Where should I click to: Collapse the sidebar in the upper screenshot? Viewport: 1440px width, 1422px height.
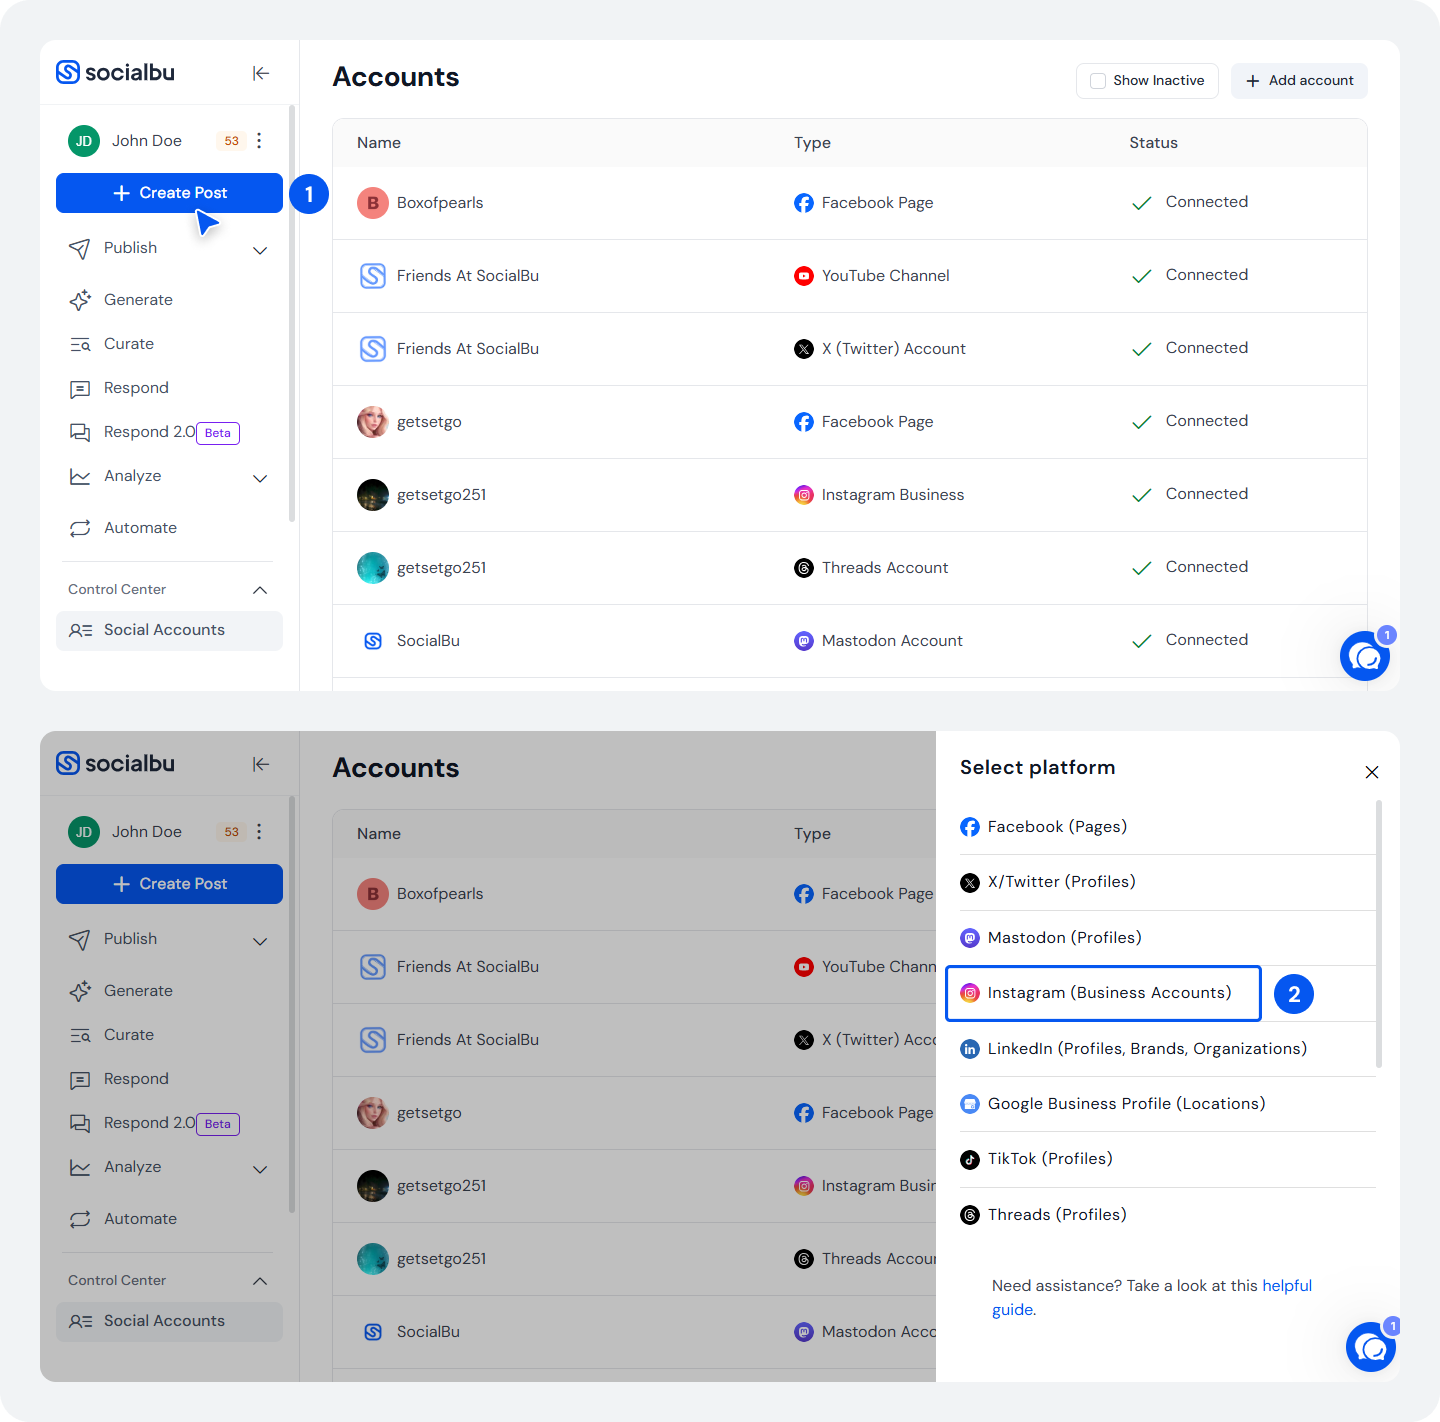click(x=261, y=73)
